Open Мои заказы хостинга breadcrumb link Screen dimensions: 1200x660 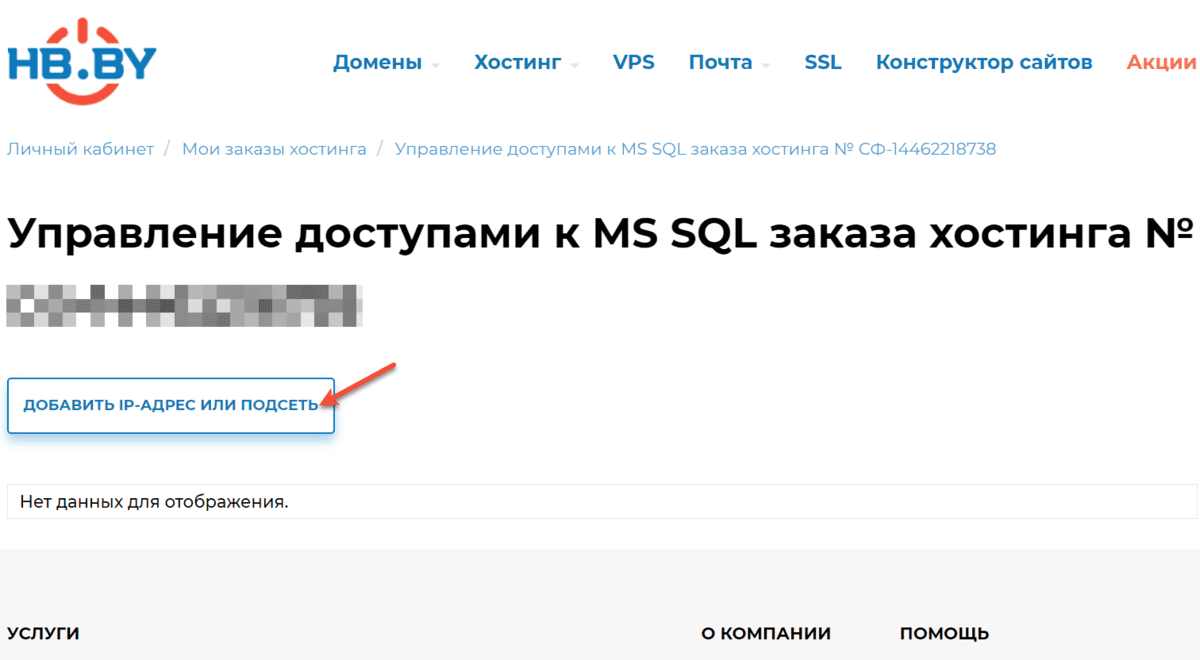(272, 148)
